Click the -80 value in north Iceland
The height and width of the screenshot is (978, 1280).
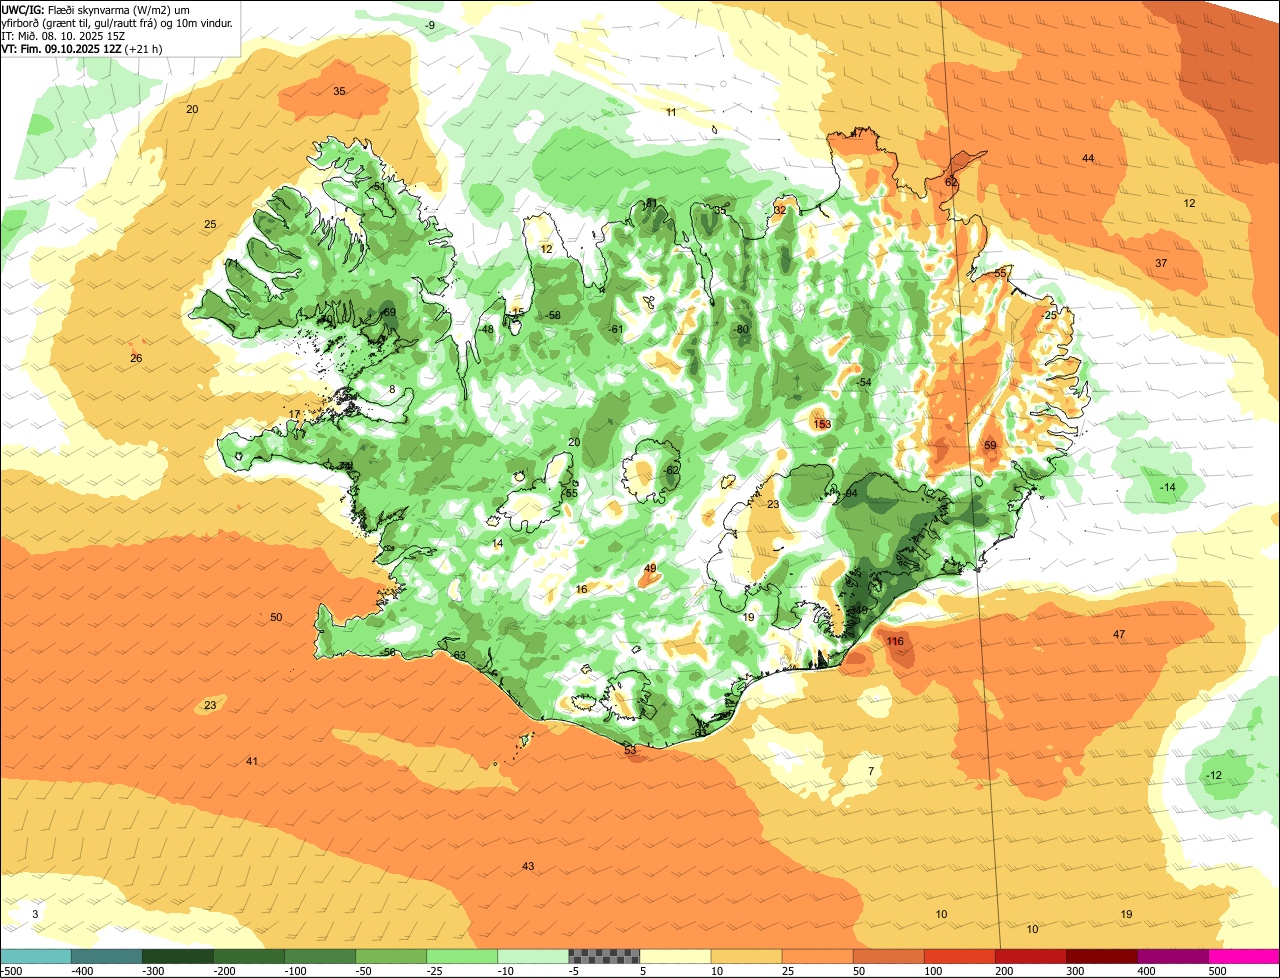pos(740,329)
